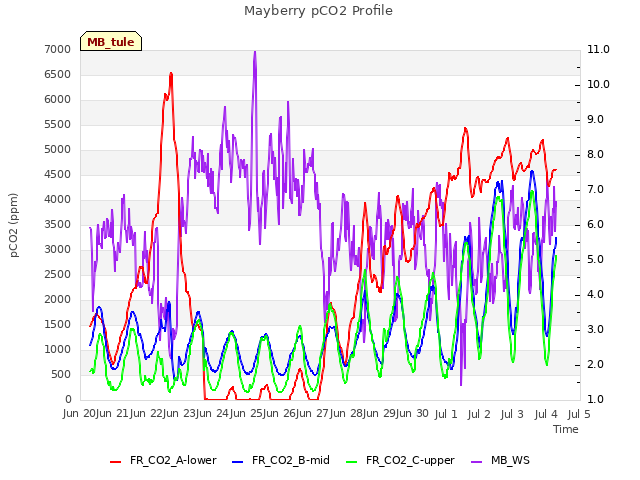Click the pCO2 (ppm) axis label
This screenshot has width=640, height=480.
coord(14,225)
